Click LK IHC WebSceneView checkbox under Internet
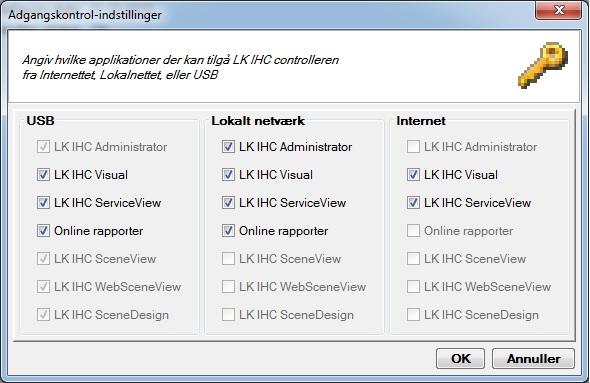Viewport: 590px width, 383px height. (413, 287)
